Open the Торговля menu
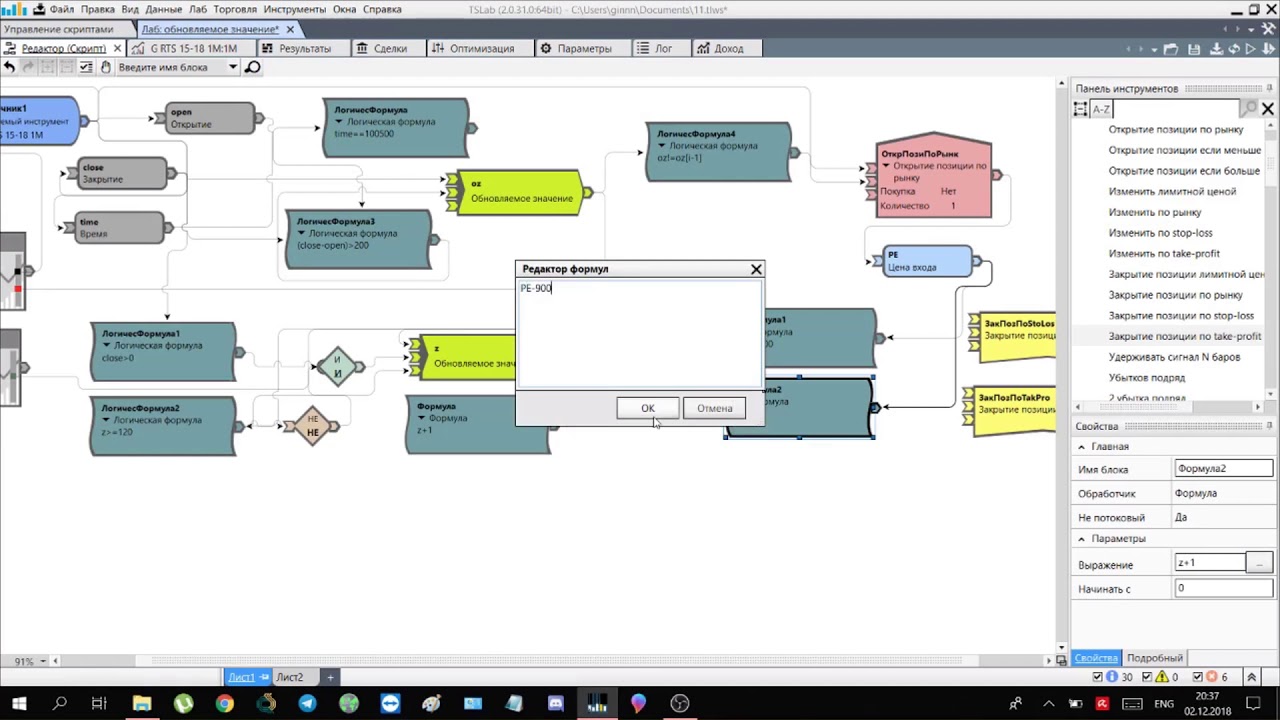The height and width of the screenshot is (720, 1280). (235, 9)
